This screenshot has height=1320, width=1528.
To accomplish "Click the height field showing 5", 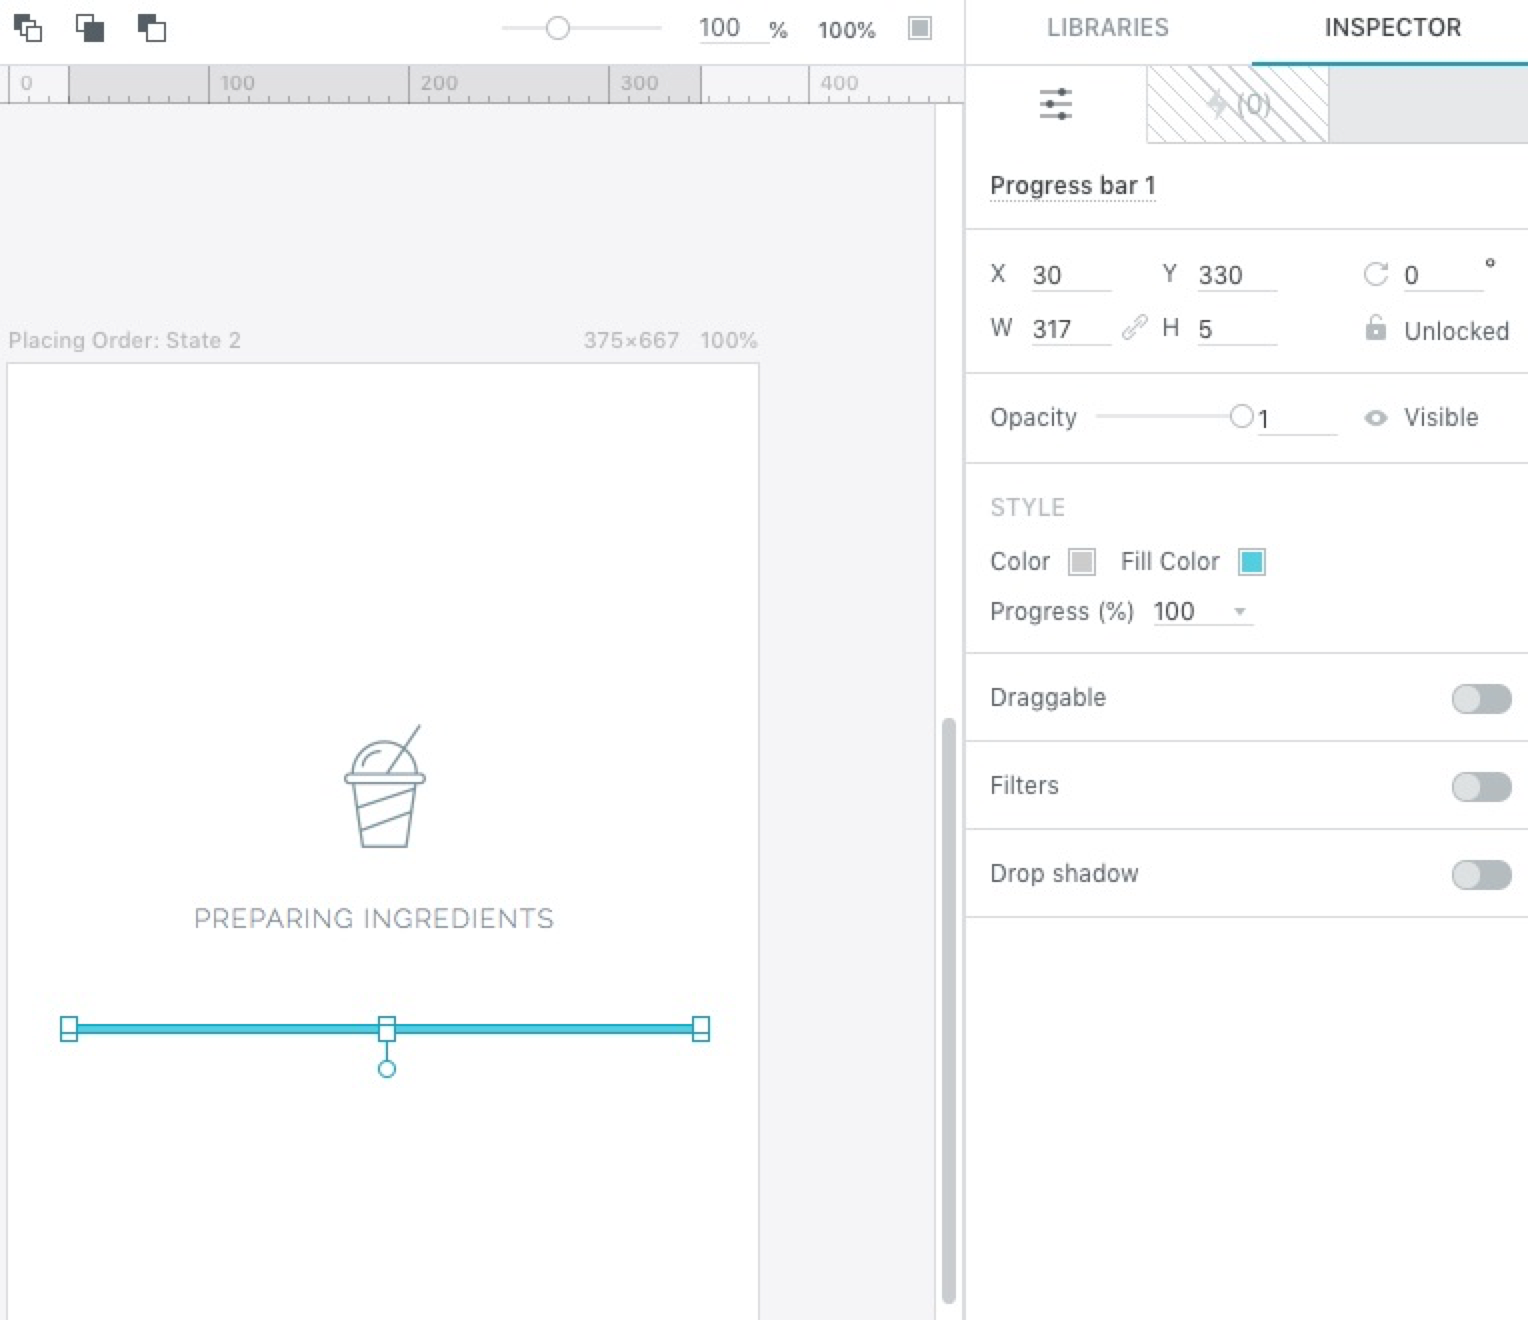I will click(1237, 329).
